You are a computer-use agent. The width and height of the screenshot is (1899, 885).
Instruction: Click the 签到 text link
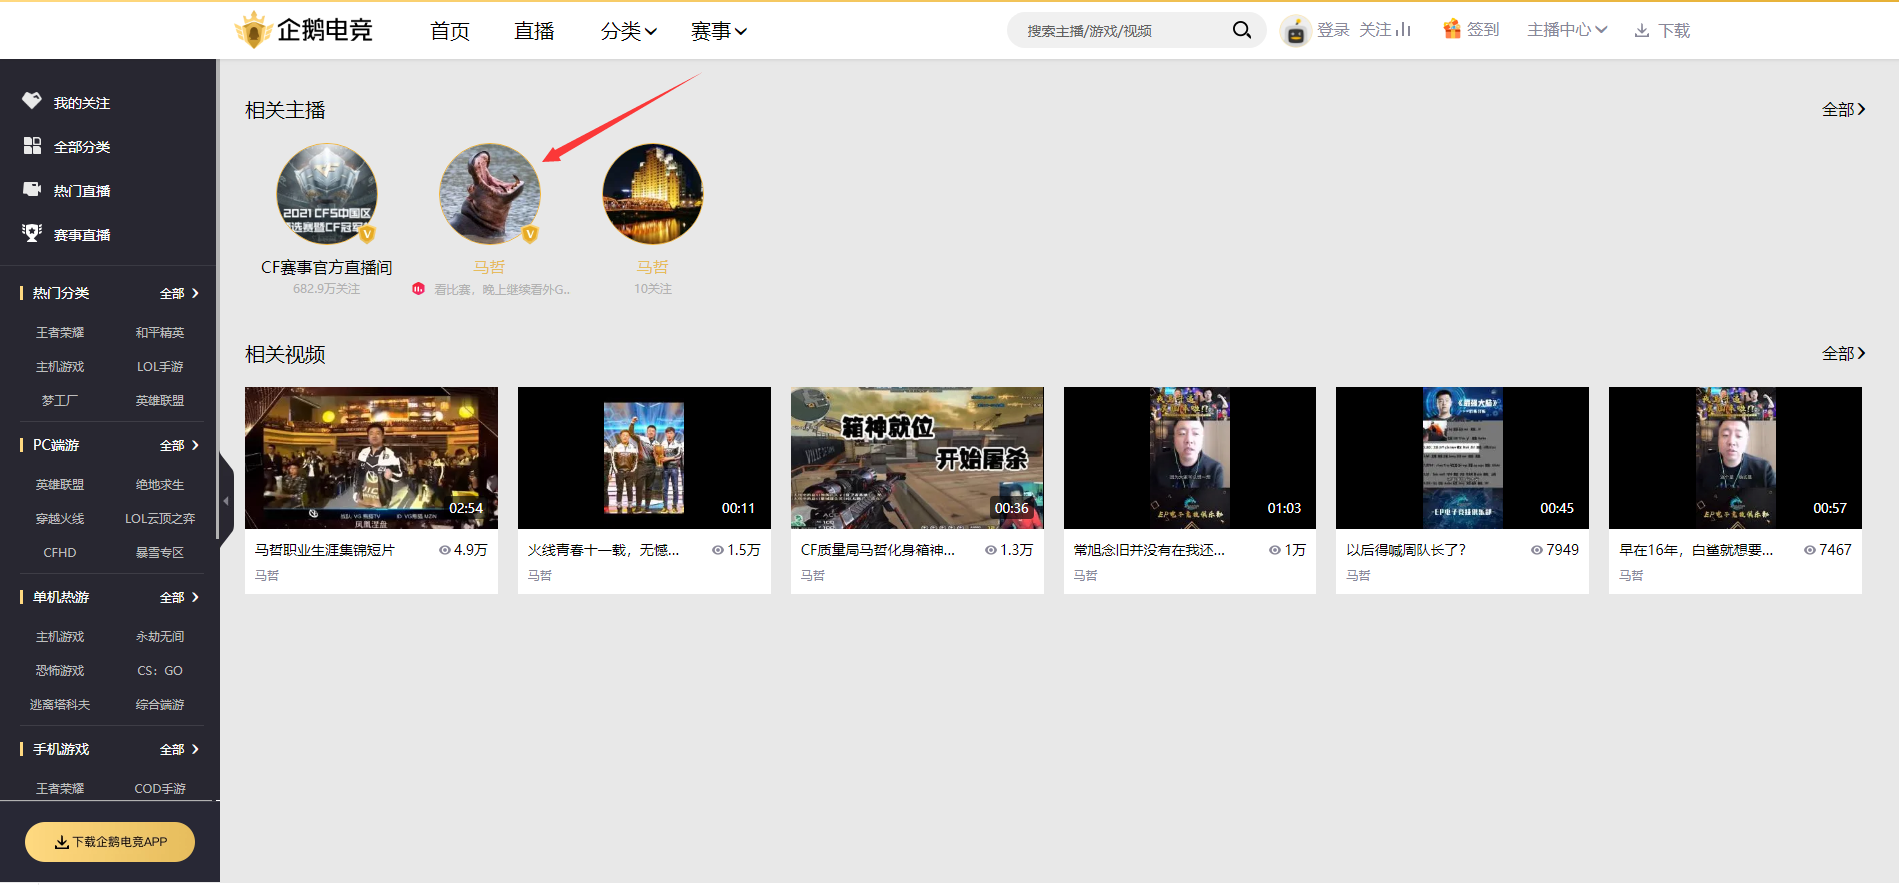pos(1482,30)
